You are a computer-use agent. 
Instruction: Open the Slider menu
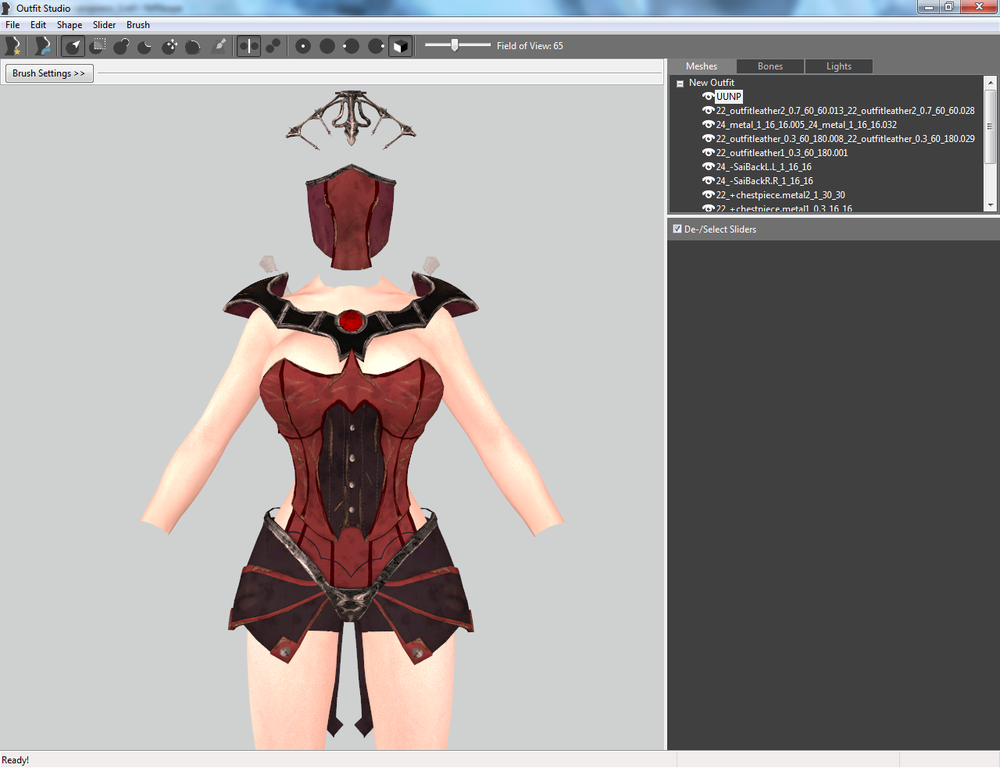point(104,25)
